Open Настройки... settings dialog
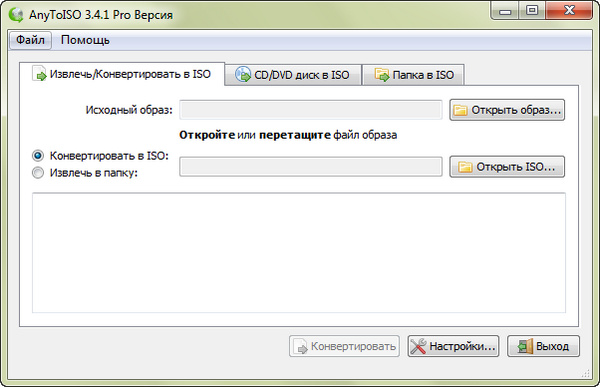 point(453,346)
